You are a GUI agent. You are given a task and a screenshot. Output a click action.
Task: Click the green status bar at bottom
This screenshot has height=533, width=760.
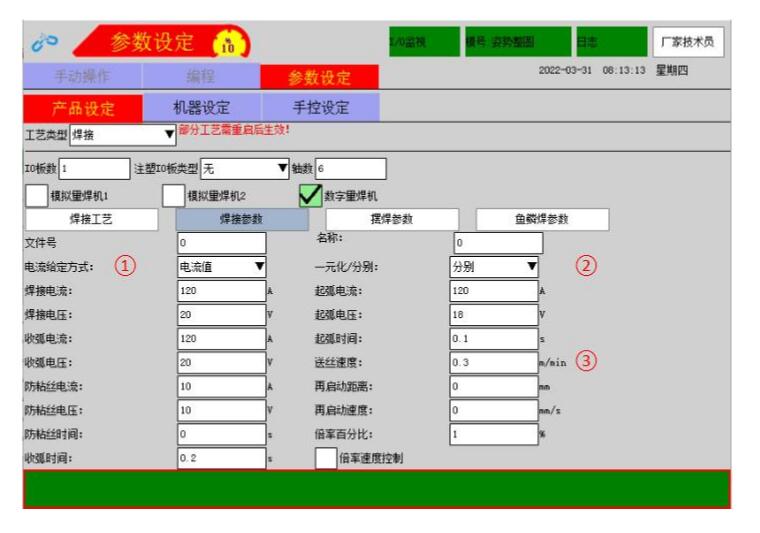pos(377,489)
